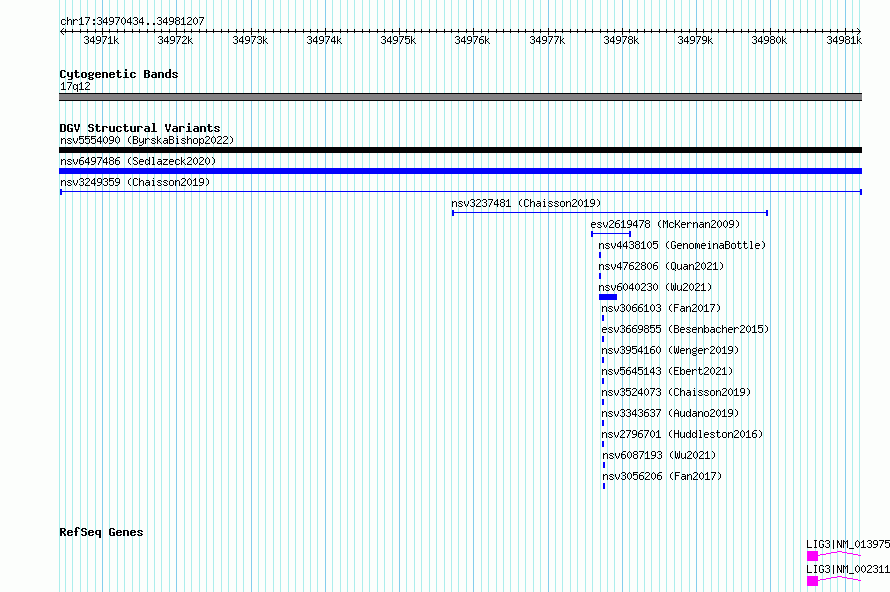Click the nsv6497486 blue variant bar
890x592 pixels.
point(460,171)
